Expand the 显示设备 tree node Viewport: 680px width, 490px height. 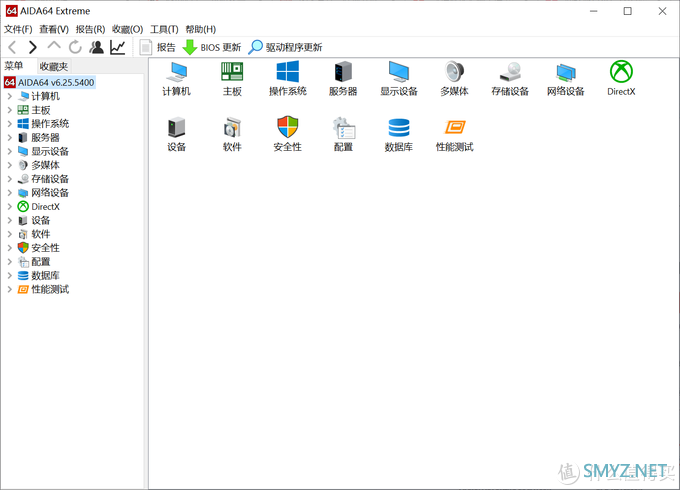(10, 151)
